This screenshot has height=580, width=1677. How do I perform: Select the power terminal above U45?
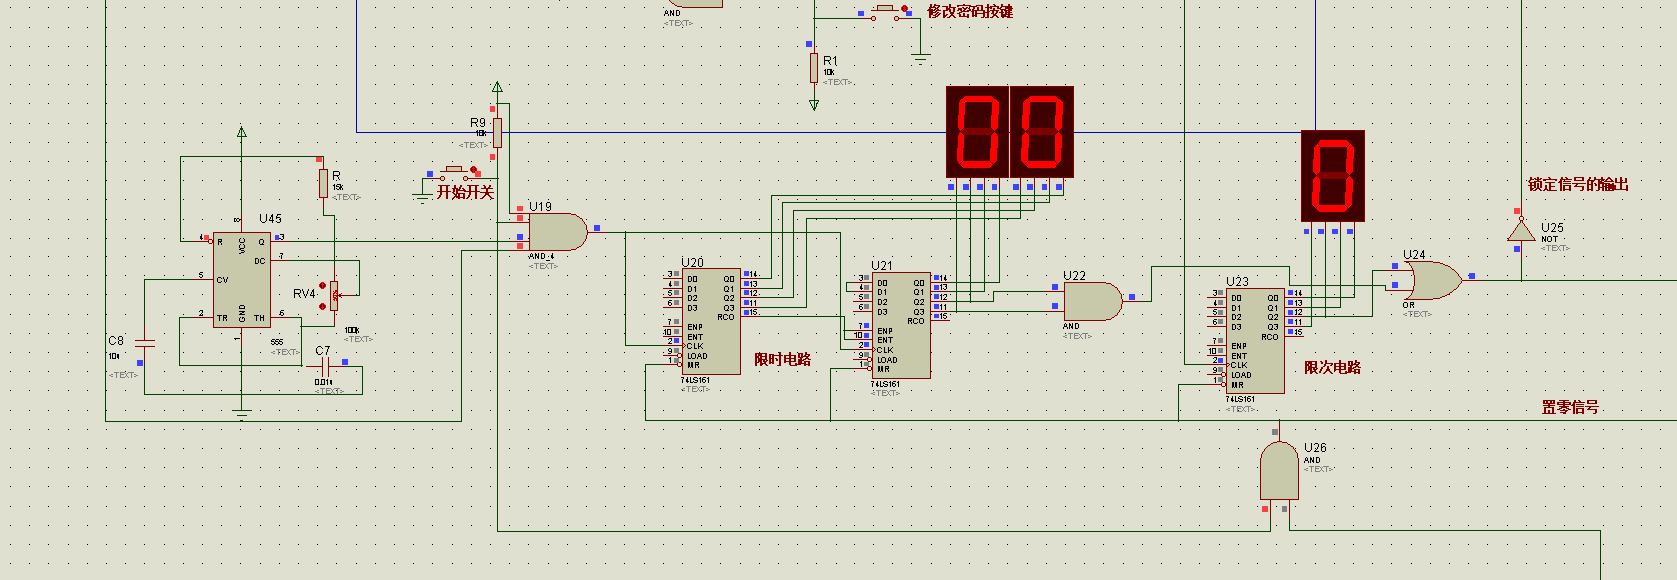pyautogui.click(x=241, y=131)
